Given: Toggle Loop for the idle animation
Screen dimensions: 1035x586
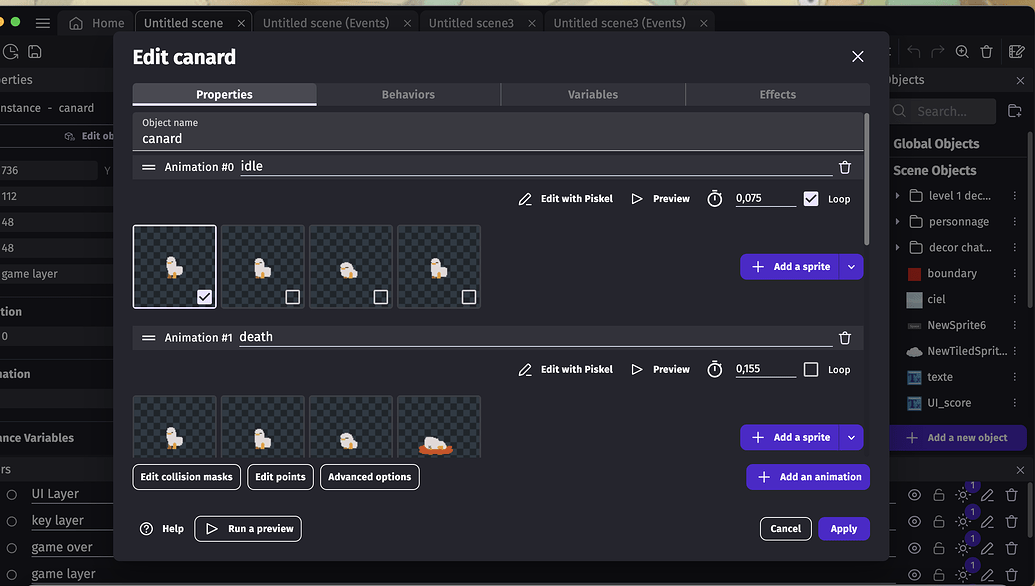Looking at the screenshot, I should point(811,199).
